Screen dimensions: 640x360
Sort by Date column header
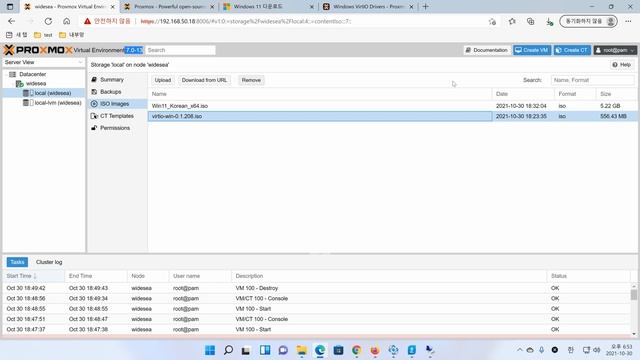tap(523, 94)
